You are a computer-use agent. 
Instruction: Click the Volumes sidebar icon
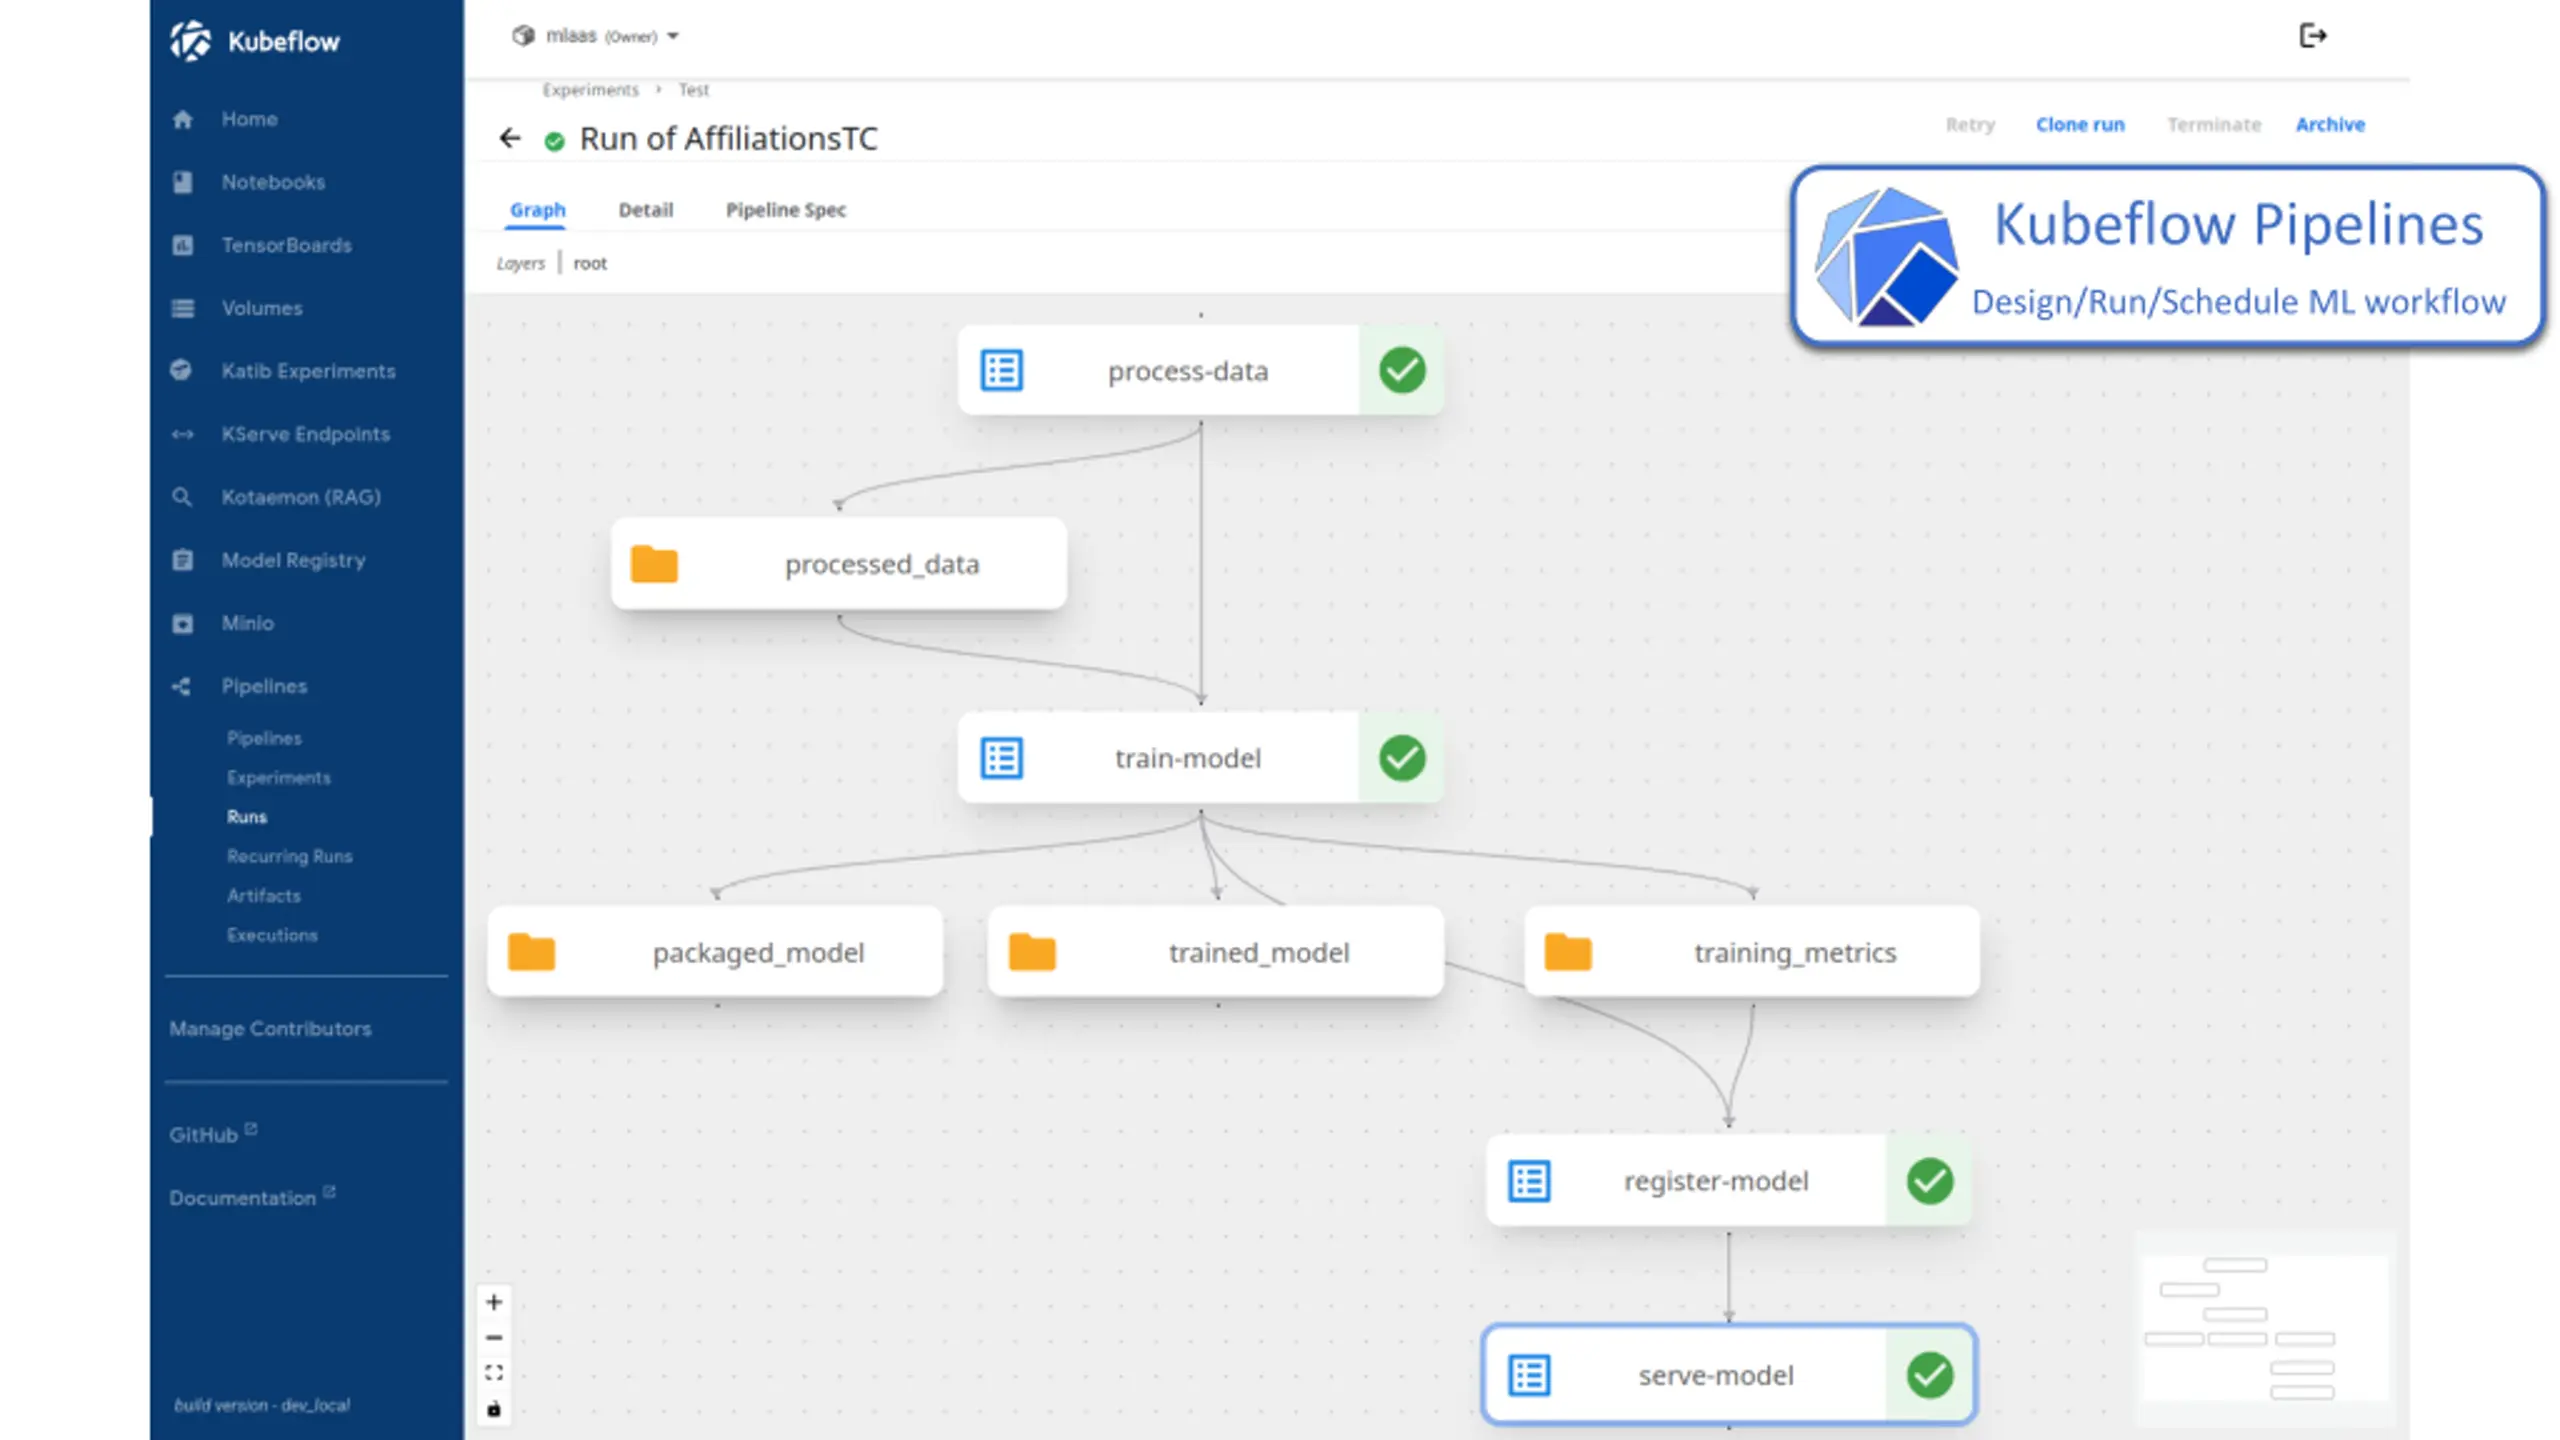[182, 308]
